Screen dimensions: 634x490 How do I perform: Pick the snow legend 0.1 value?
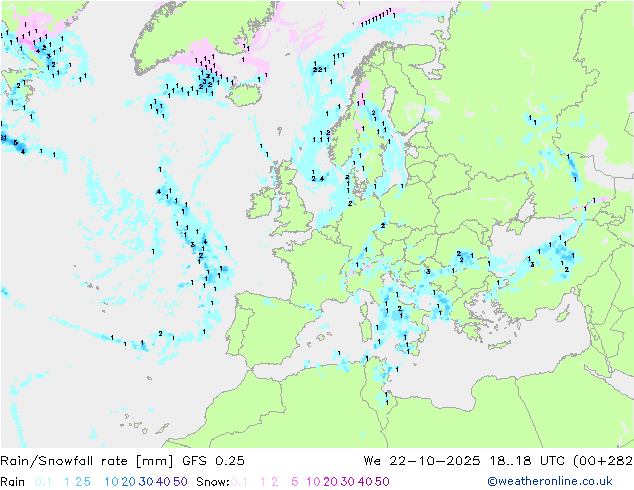(239, 482)
